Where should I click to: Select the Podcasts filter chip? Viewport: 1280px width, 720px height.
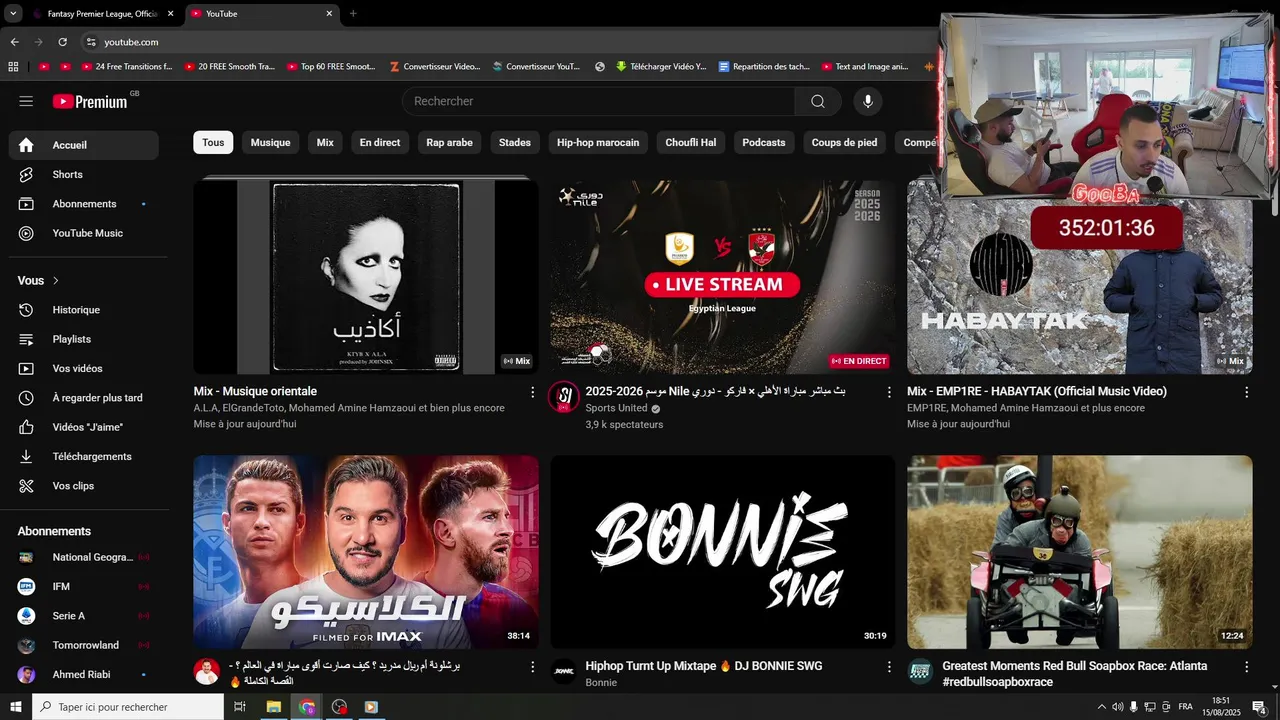[764, 142]
